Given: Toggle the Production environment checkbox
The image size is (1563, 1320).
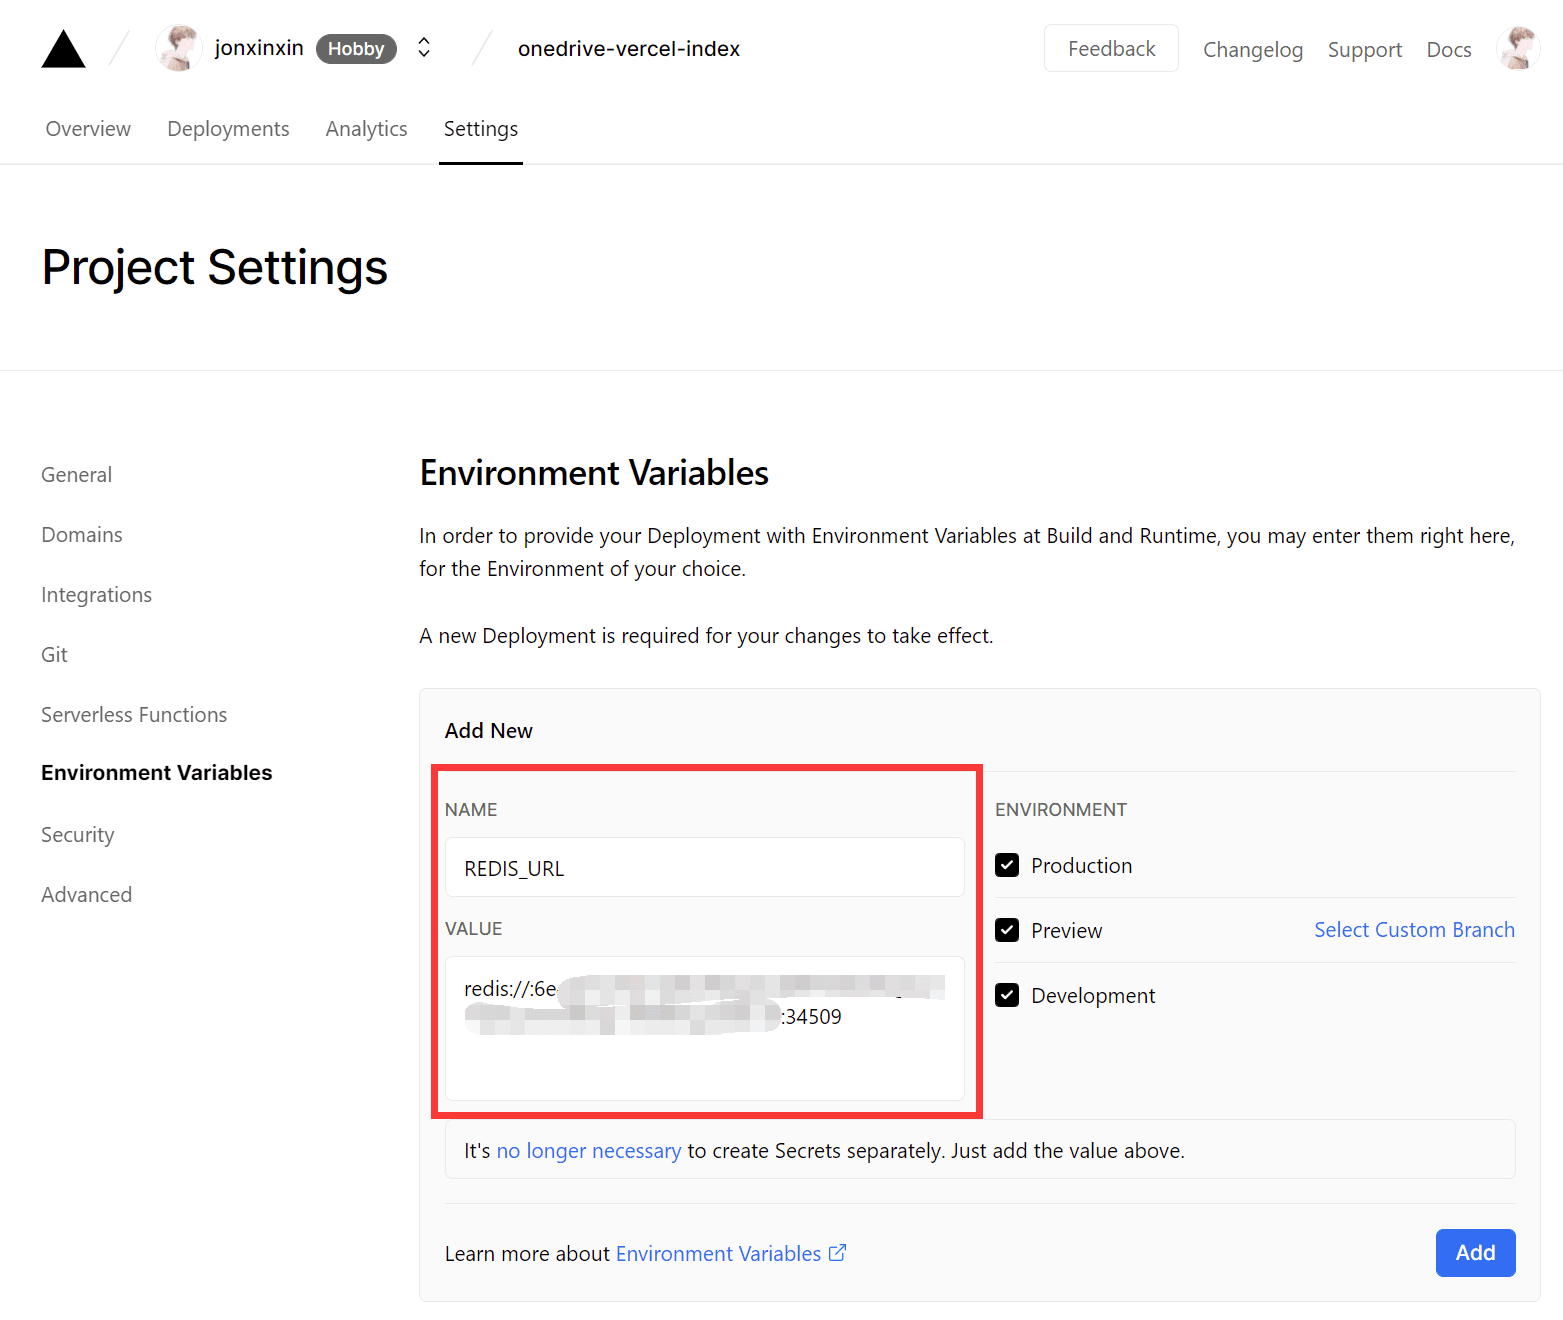Looking at the screenshot, I should (x=1007, y=865).
